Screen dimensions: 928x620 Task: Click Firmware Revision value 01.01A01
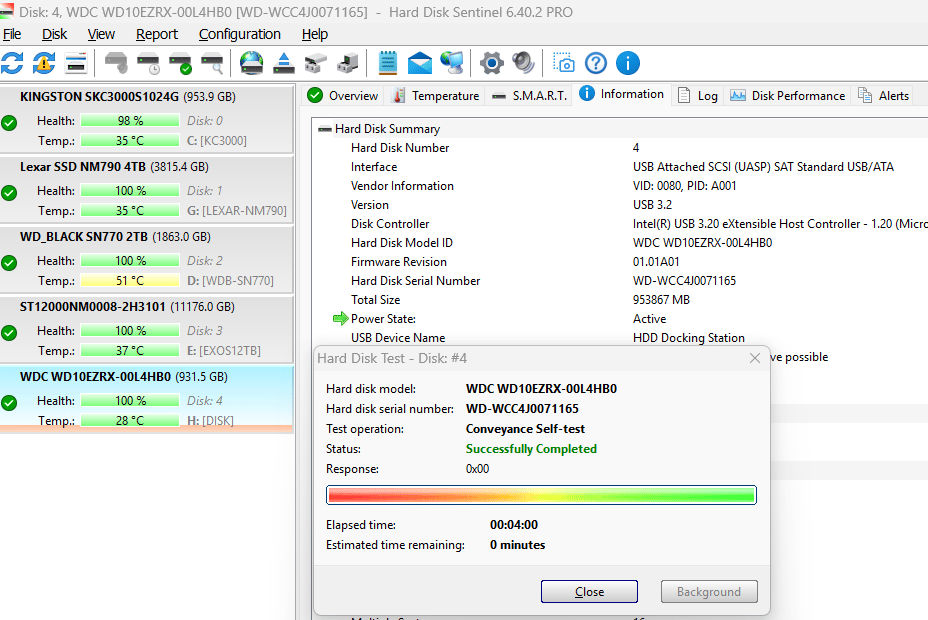pos(656,261)
